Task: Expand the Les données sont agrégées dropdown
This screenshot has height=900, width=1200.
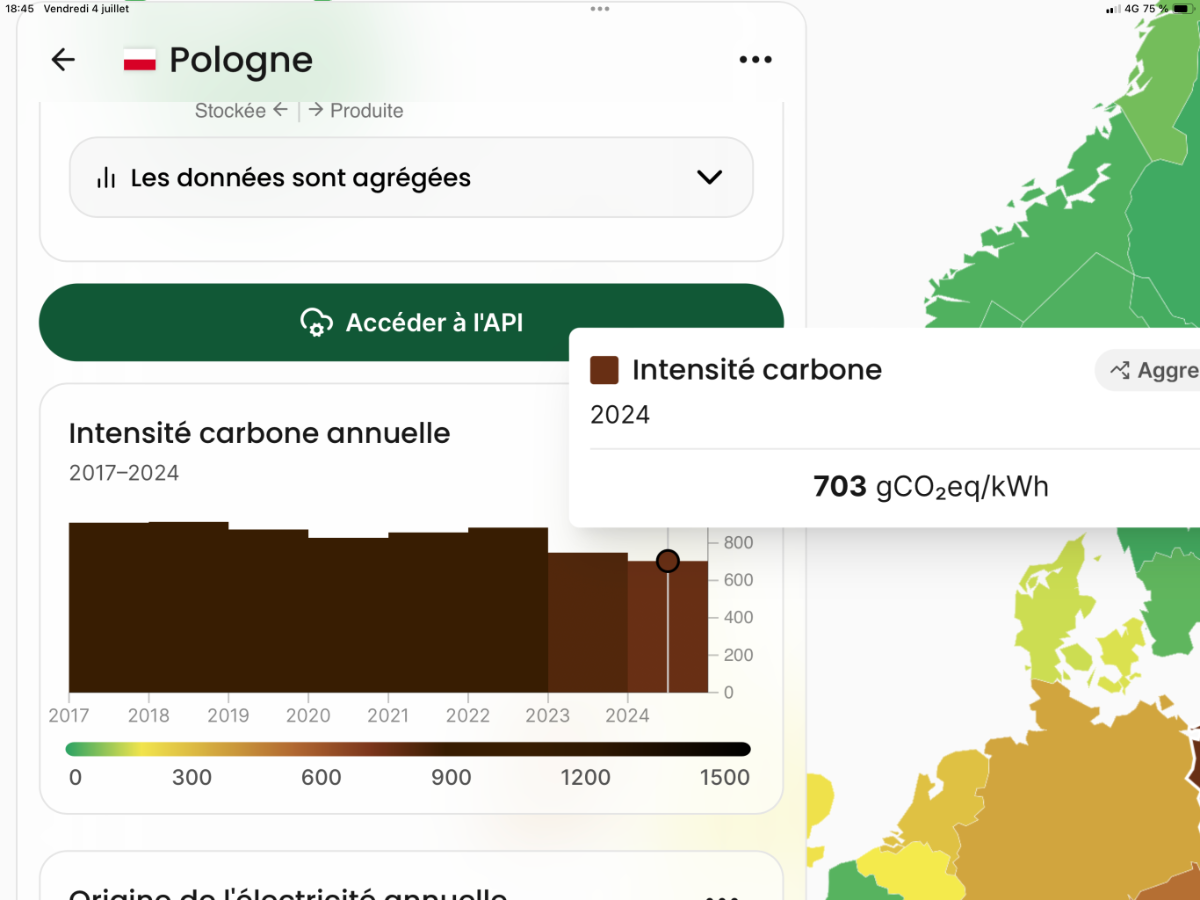Action: (x=411, y=178)
